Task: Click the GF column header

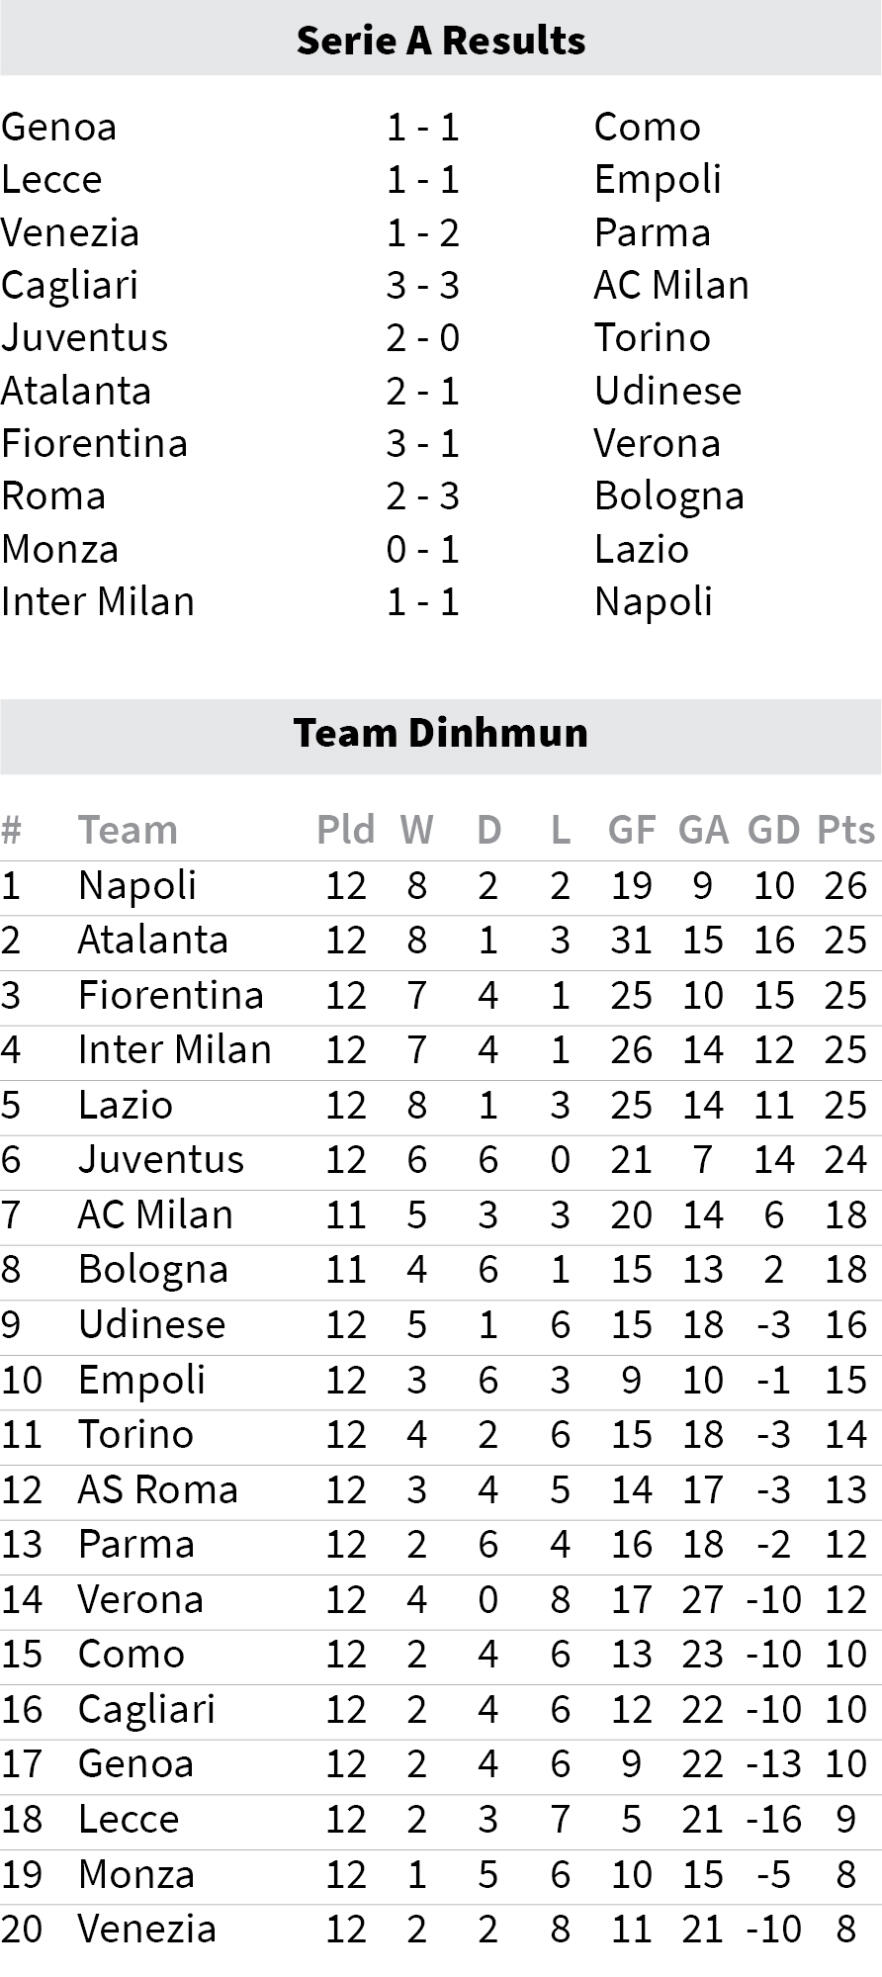Action: 632,829
